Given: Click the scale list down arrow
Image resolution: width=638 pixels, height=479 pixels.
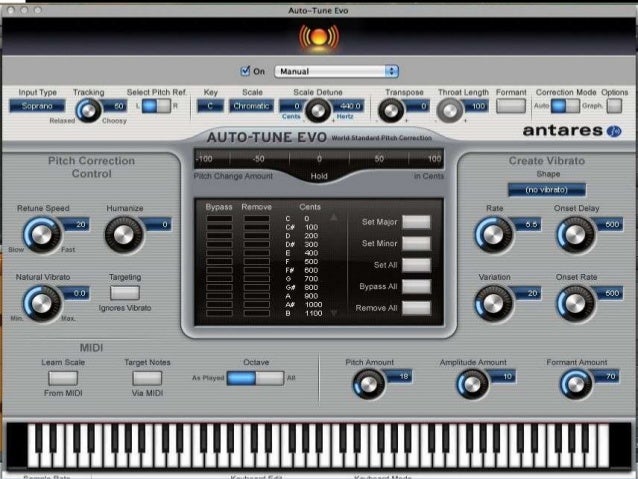Looking at the screenshot, I should (334, 313).
